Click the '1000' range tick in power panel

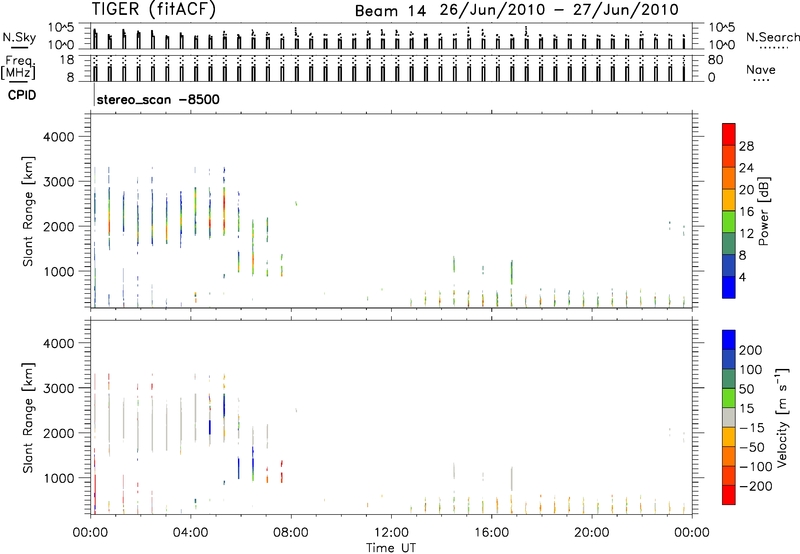click(58, 271)
